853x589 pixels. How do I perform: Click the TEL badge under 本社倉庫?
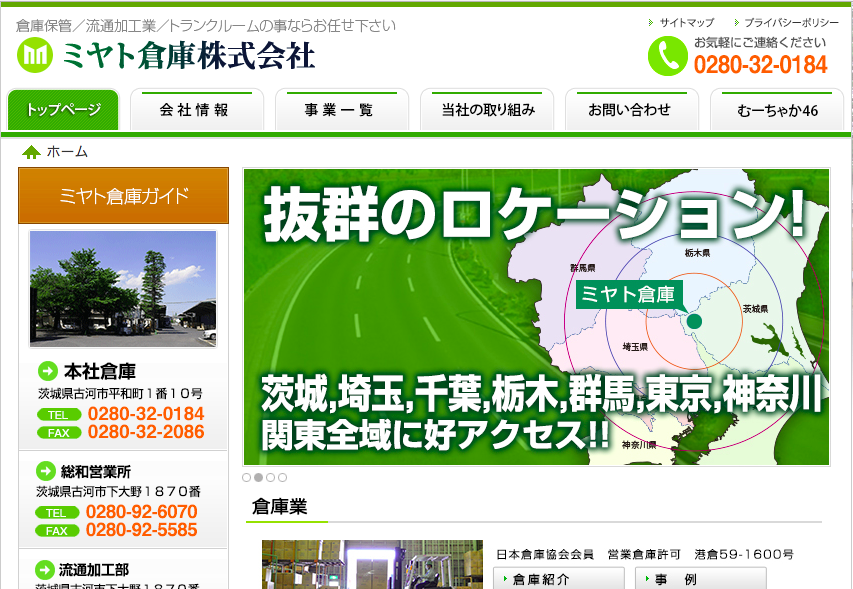coord(59,415)
